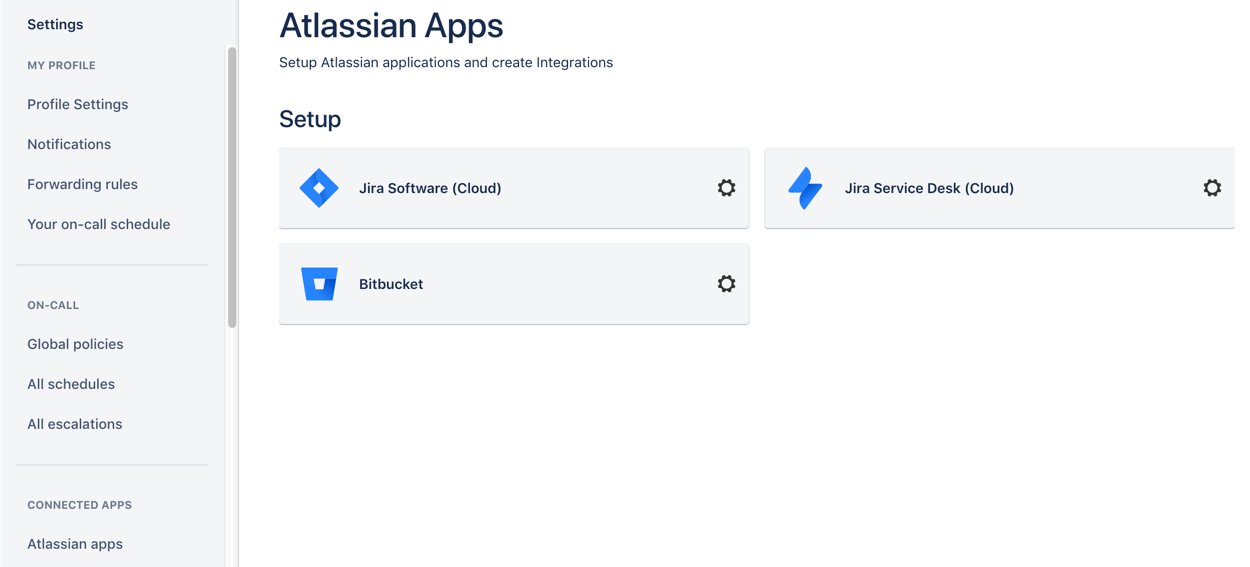Go to Notifications settings
This screenshot has height=567, width=1250.
point(69,144)
